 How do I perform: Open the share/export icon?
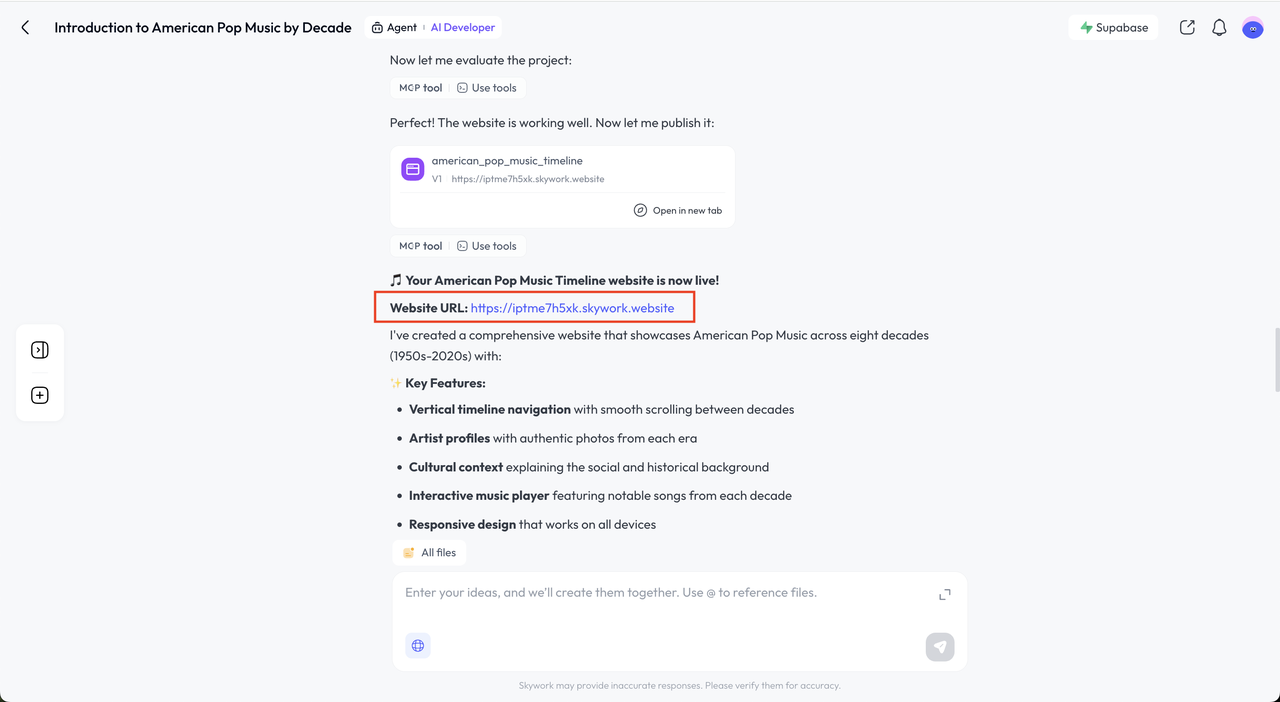[1187, 28]
